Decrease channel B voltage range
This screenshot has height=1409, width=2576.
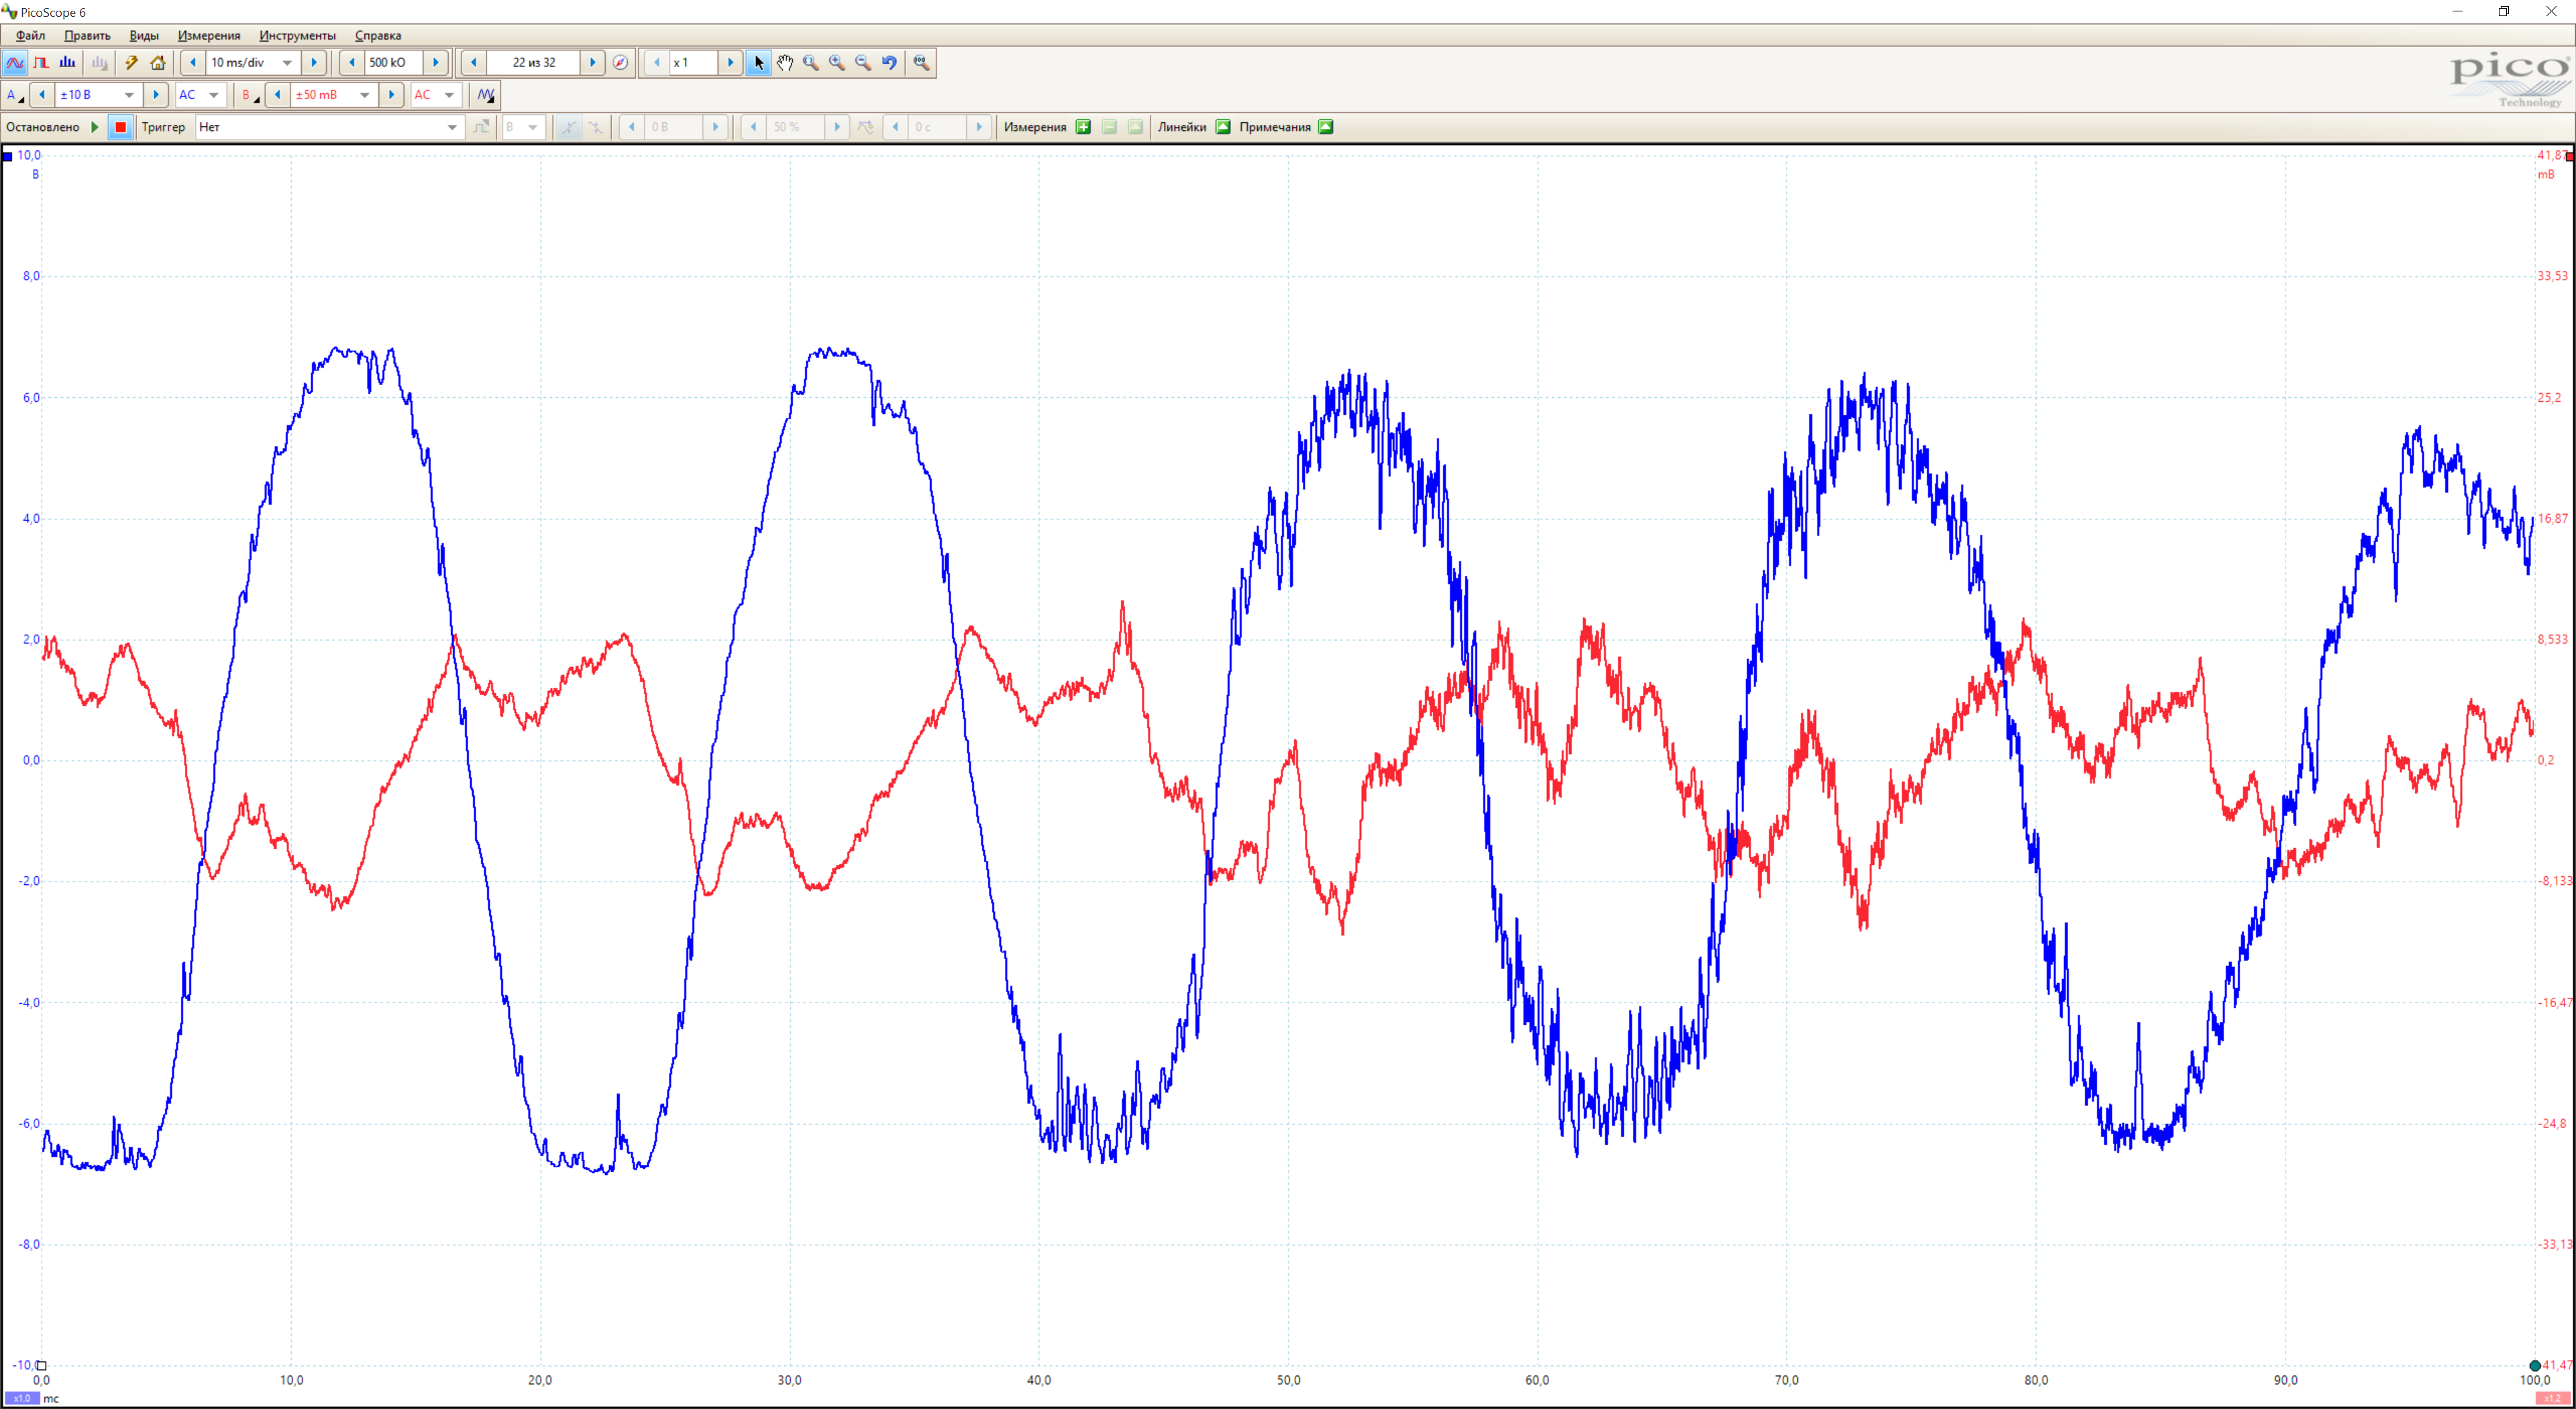click(x=278, y=95)
